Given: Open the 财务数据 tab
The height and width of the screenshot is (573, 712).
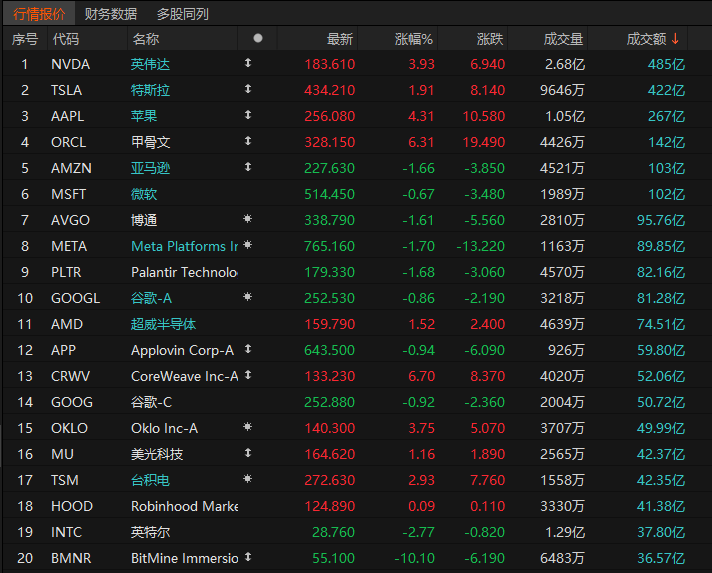Looking at the screenshot, I should point(111,14).
